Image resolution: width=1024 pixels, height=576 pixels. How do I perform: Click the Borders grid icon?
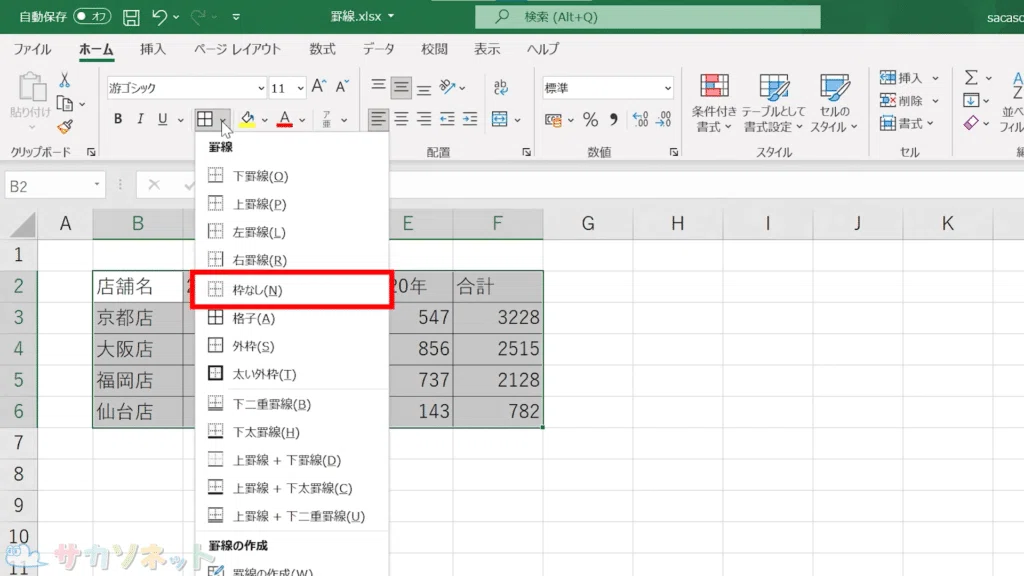[x=205, y=119]
